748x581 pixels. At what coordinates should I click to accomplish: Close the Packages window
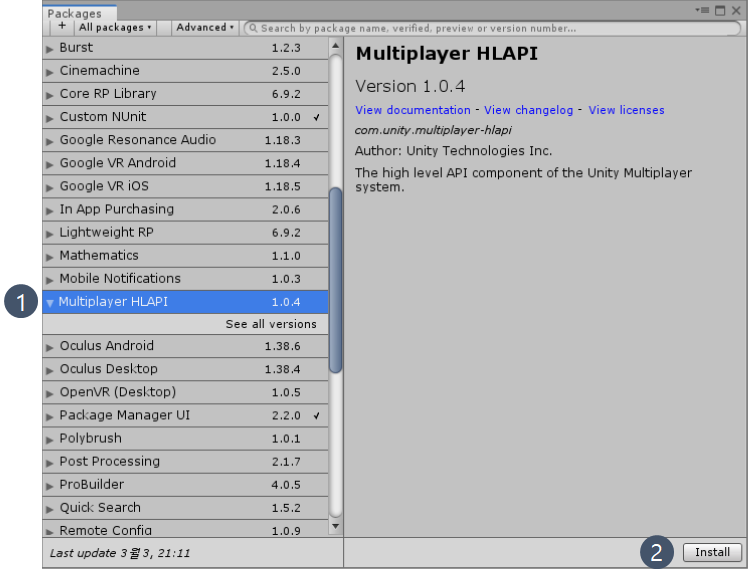[736, 10]
